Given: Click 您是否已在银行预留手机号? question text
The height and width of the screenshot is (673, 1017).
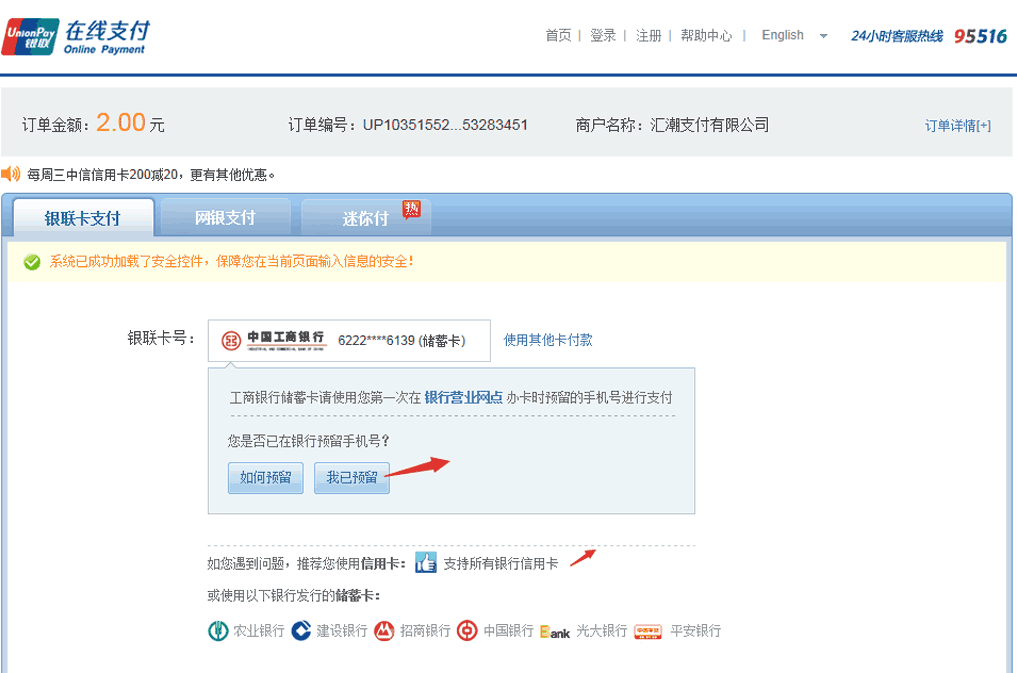Looking at the screenshot, I should pyautogui.click(x=309, y=442).
